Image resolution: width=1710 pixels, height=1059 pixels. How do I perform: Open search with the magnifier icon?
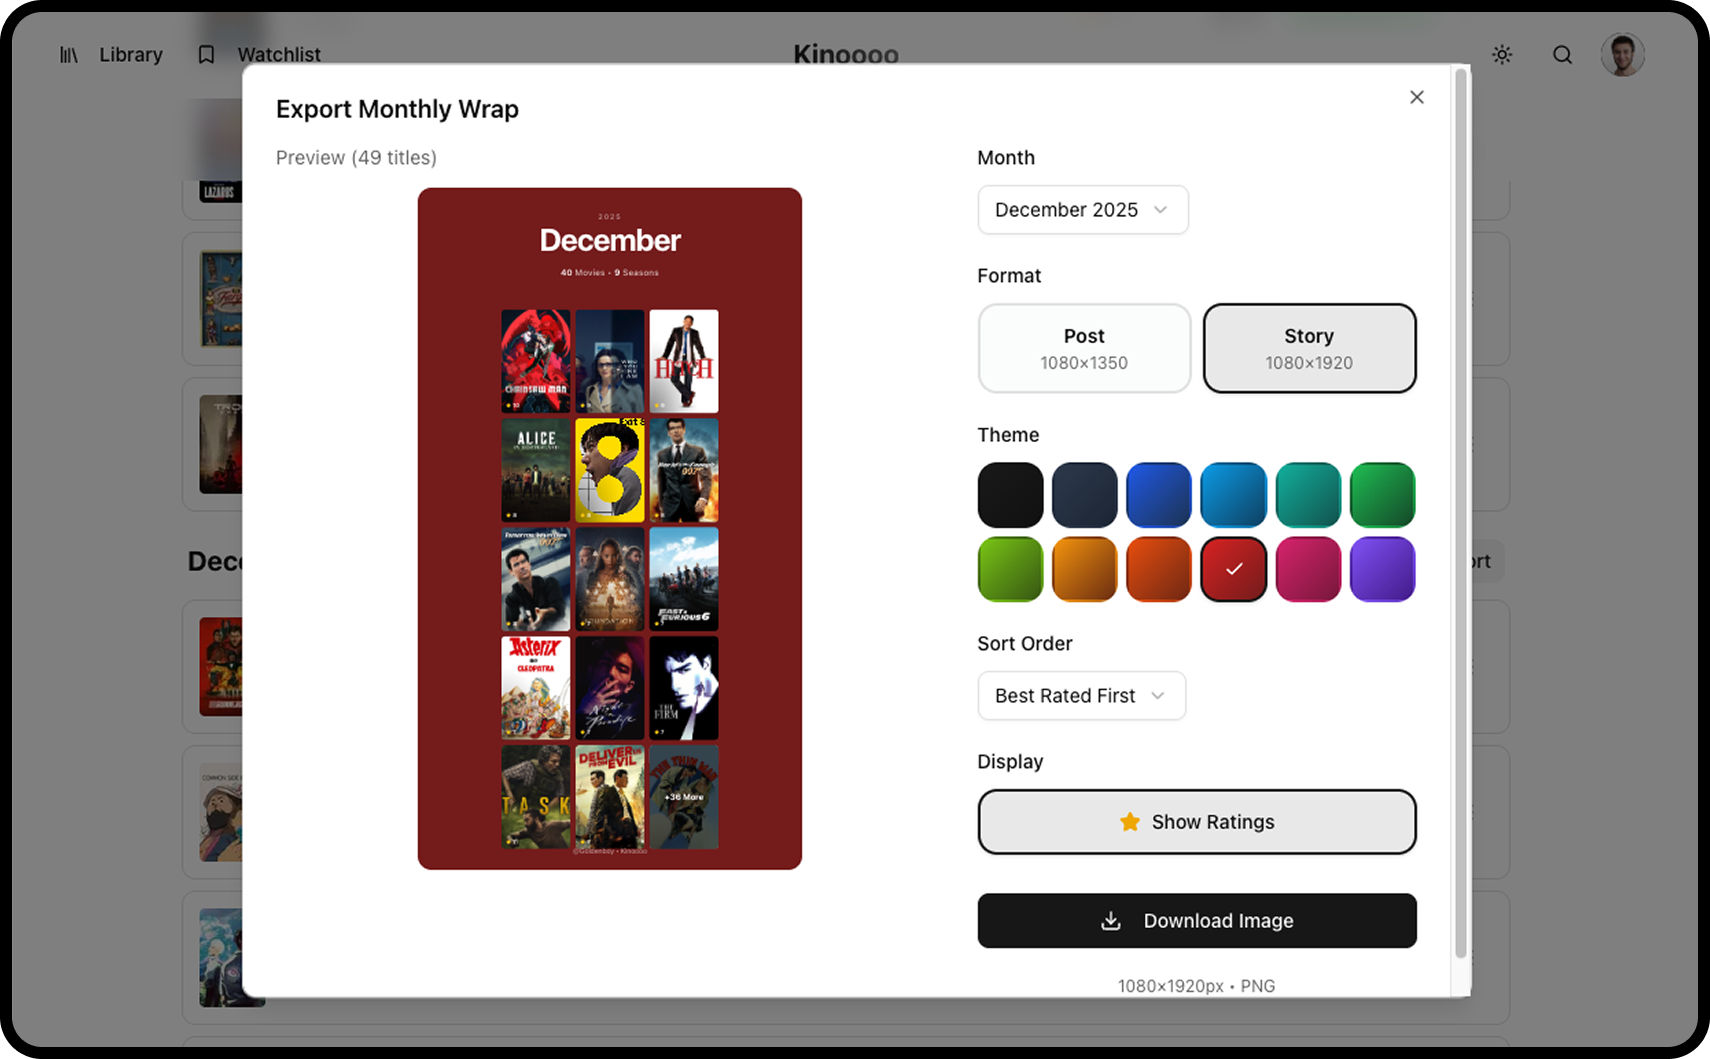point(1562,55)
